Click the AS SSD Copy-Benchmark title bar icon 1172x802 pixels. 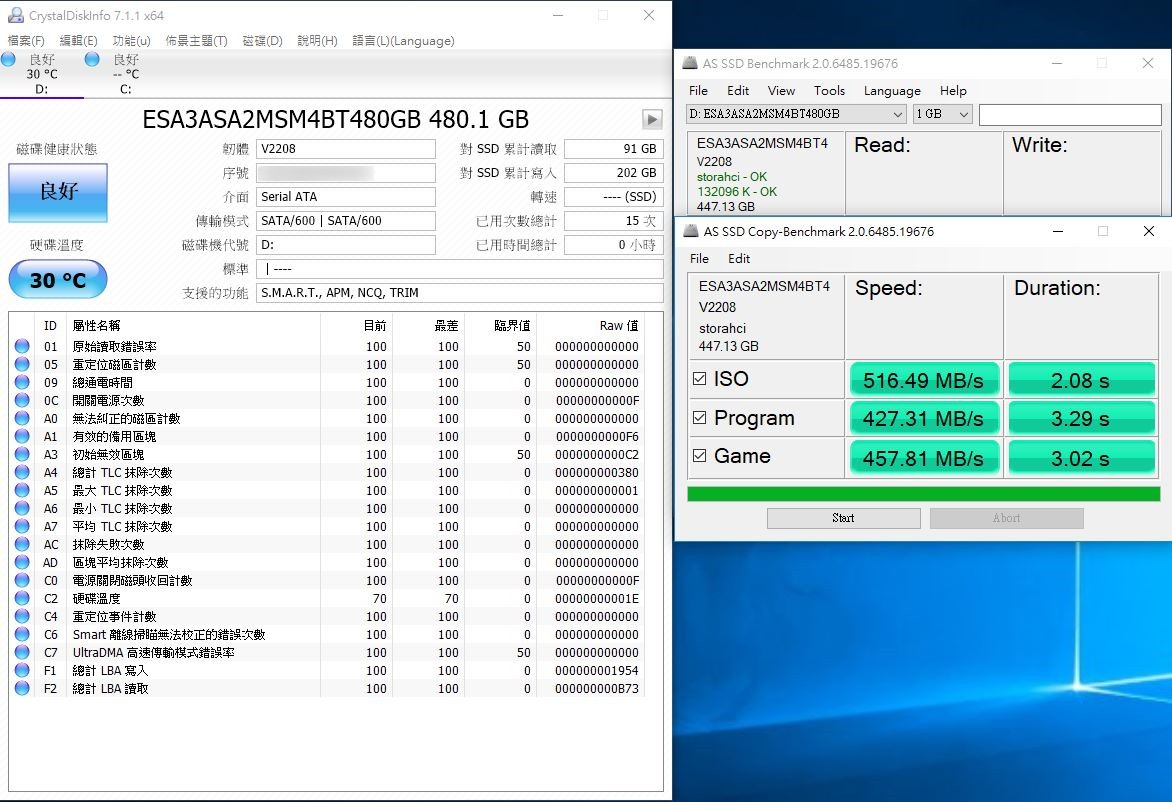(x=691, y=231)
